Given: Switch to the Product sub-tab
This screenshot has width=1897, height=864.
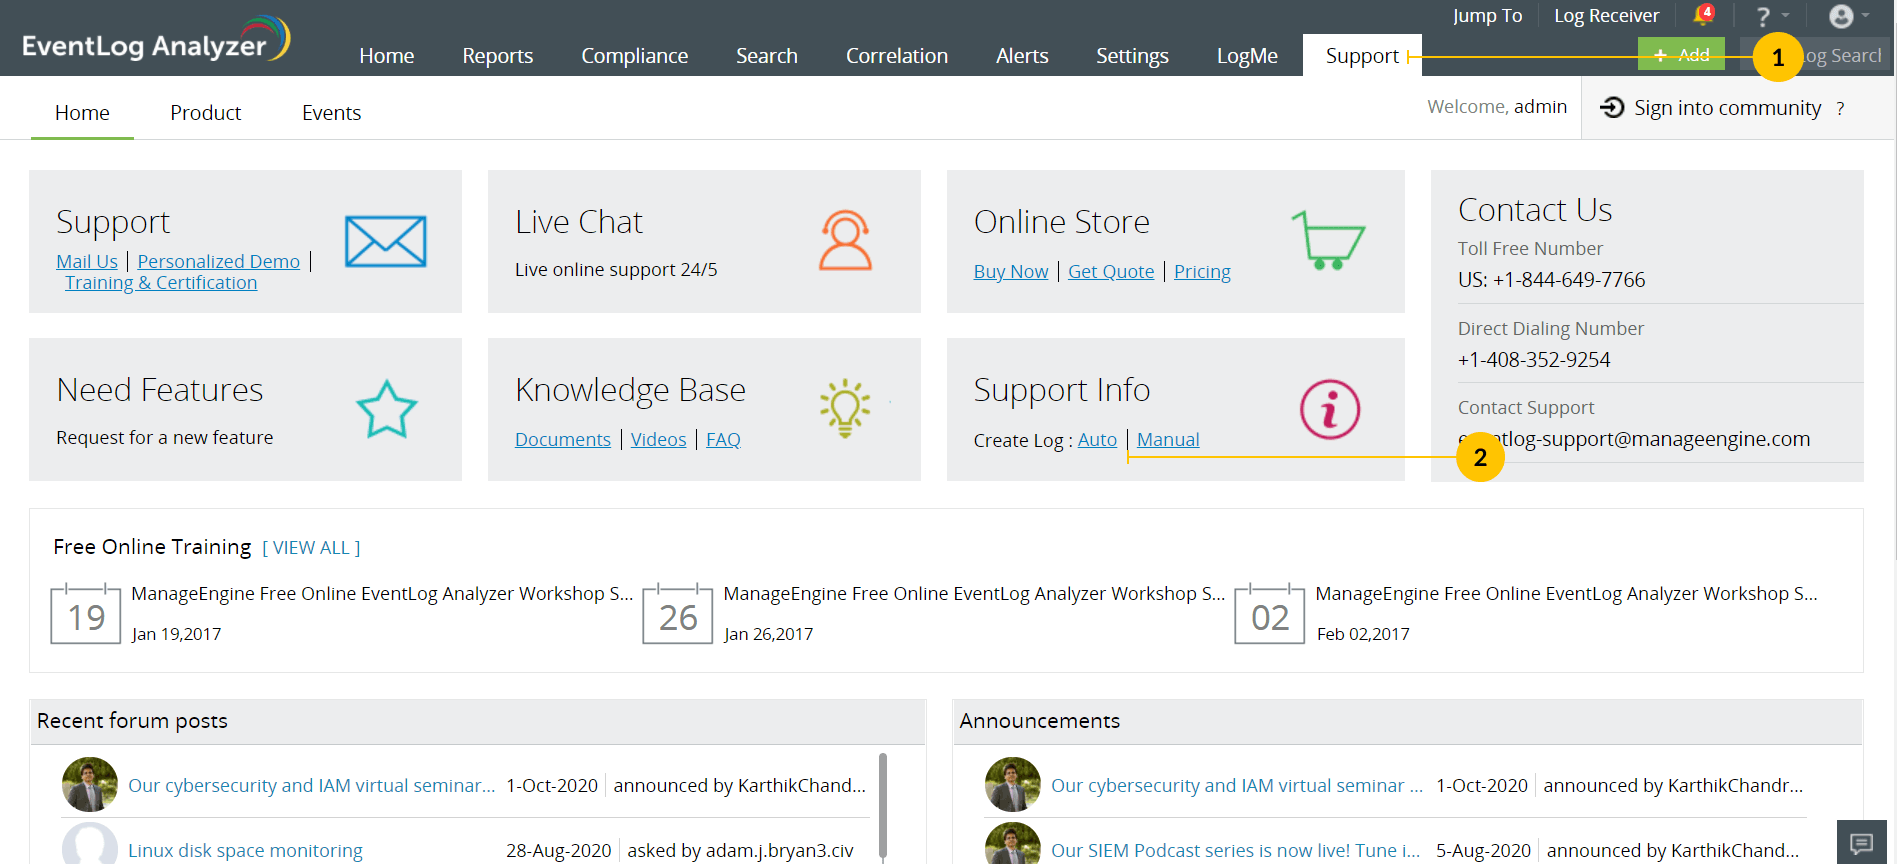Looking at the screenshot, I should click(205, 113).
